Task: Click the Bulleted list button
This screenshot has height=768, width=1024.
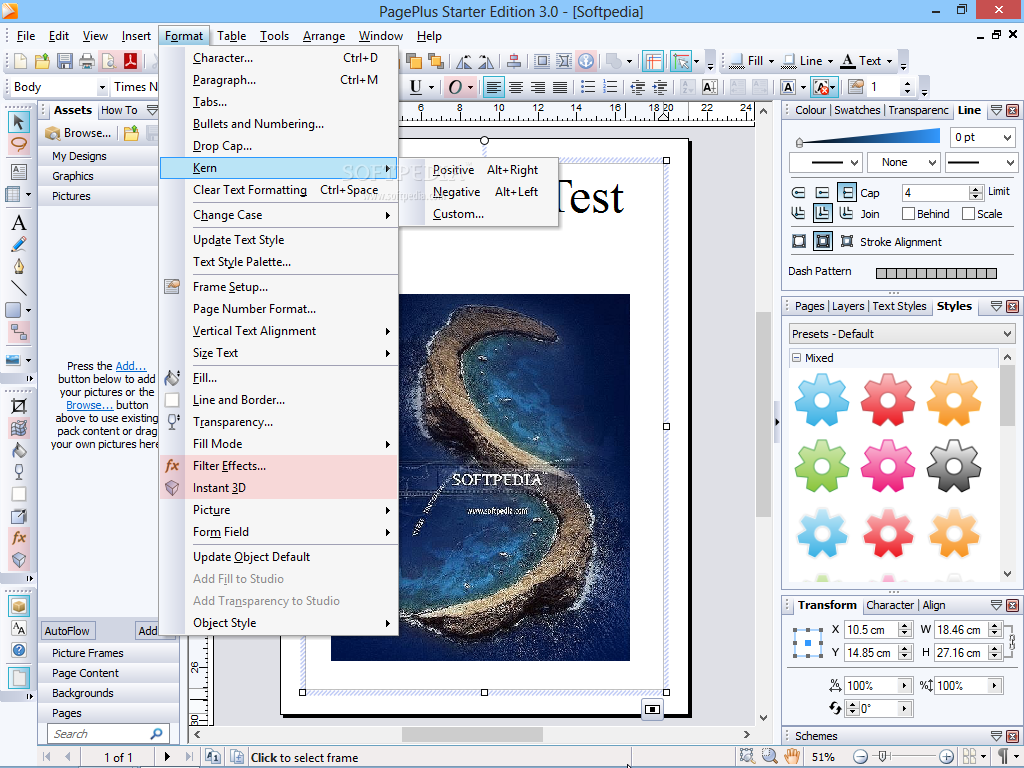Action: point(588,87)
